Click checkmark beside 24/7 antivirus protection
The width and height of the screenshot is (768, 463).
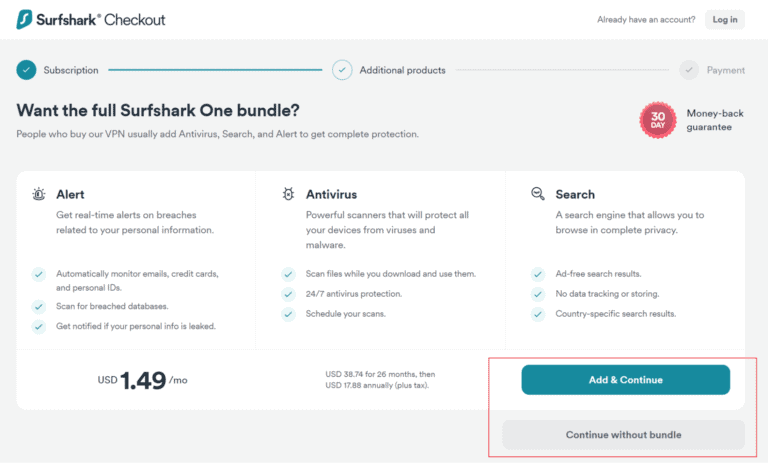(x=288, y=294)
